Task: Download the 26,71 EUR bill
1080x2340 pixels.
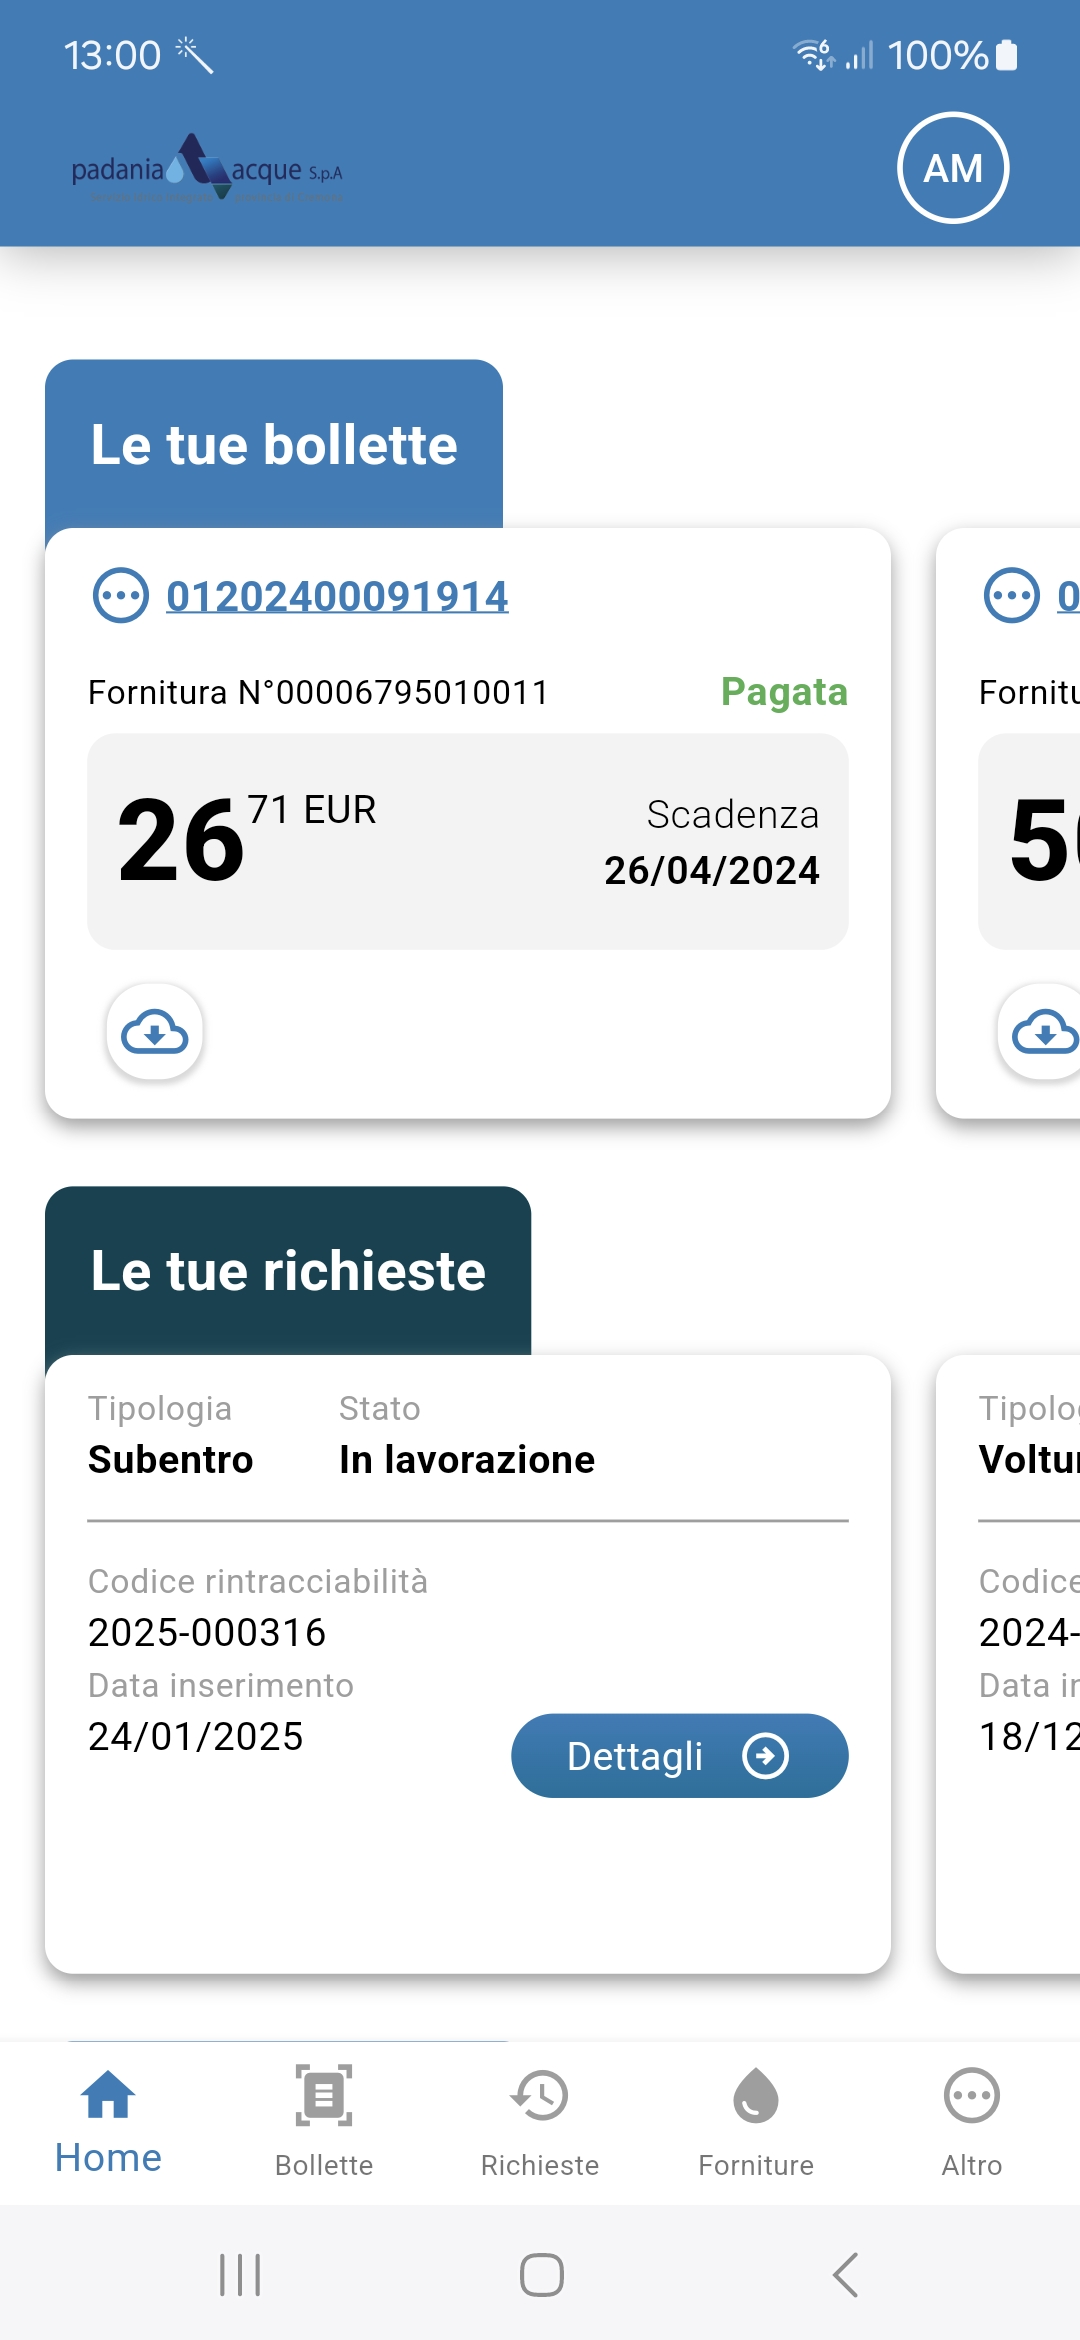Action: (155, 1032)
